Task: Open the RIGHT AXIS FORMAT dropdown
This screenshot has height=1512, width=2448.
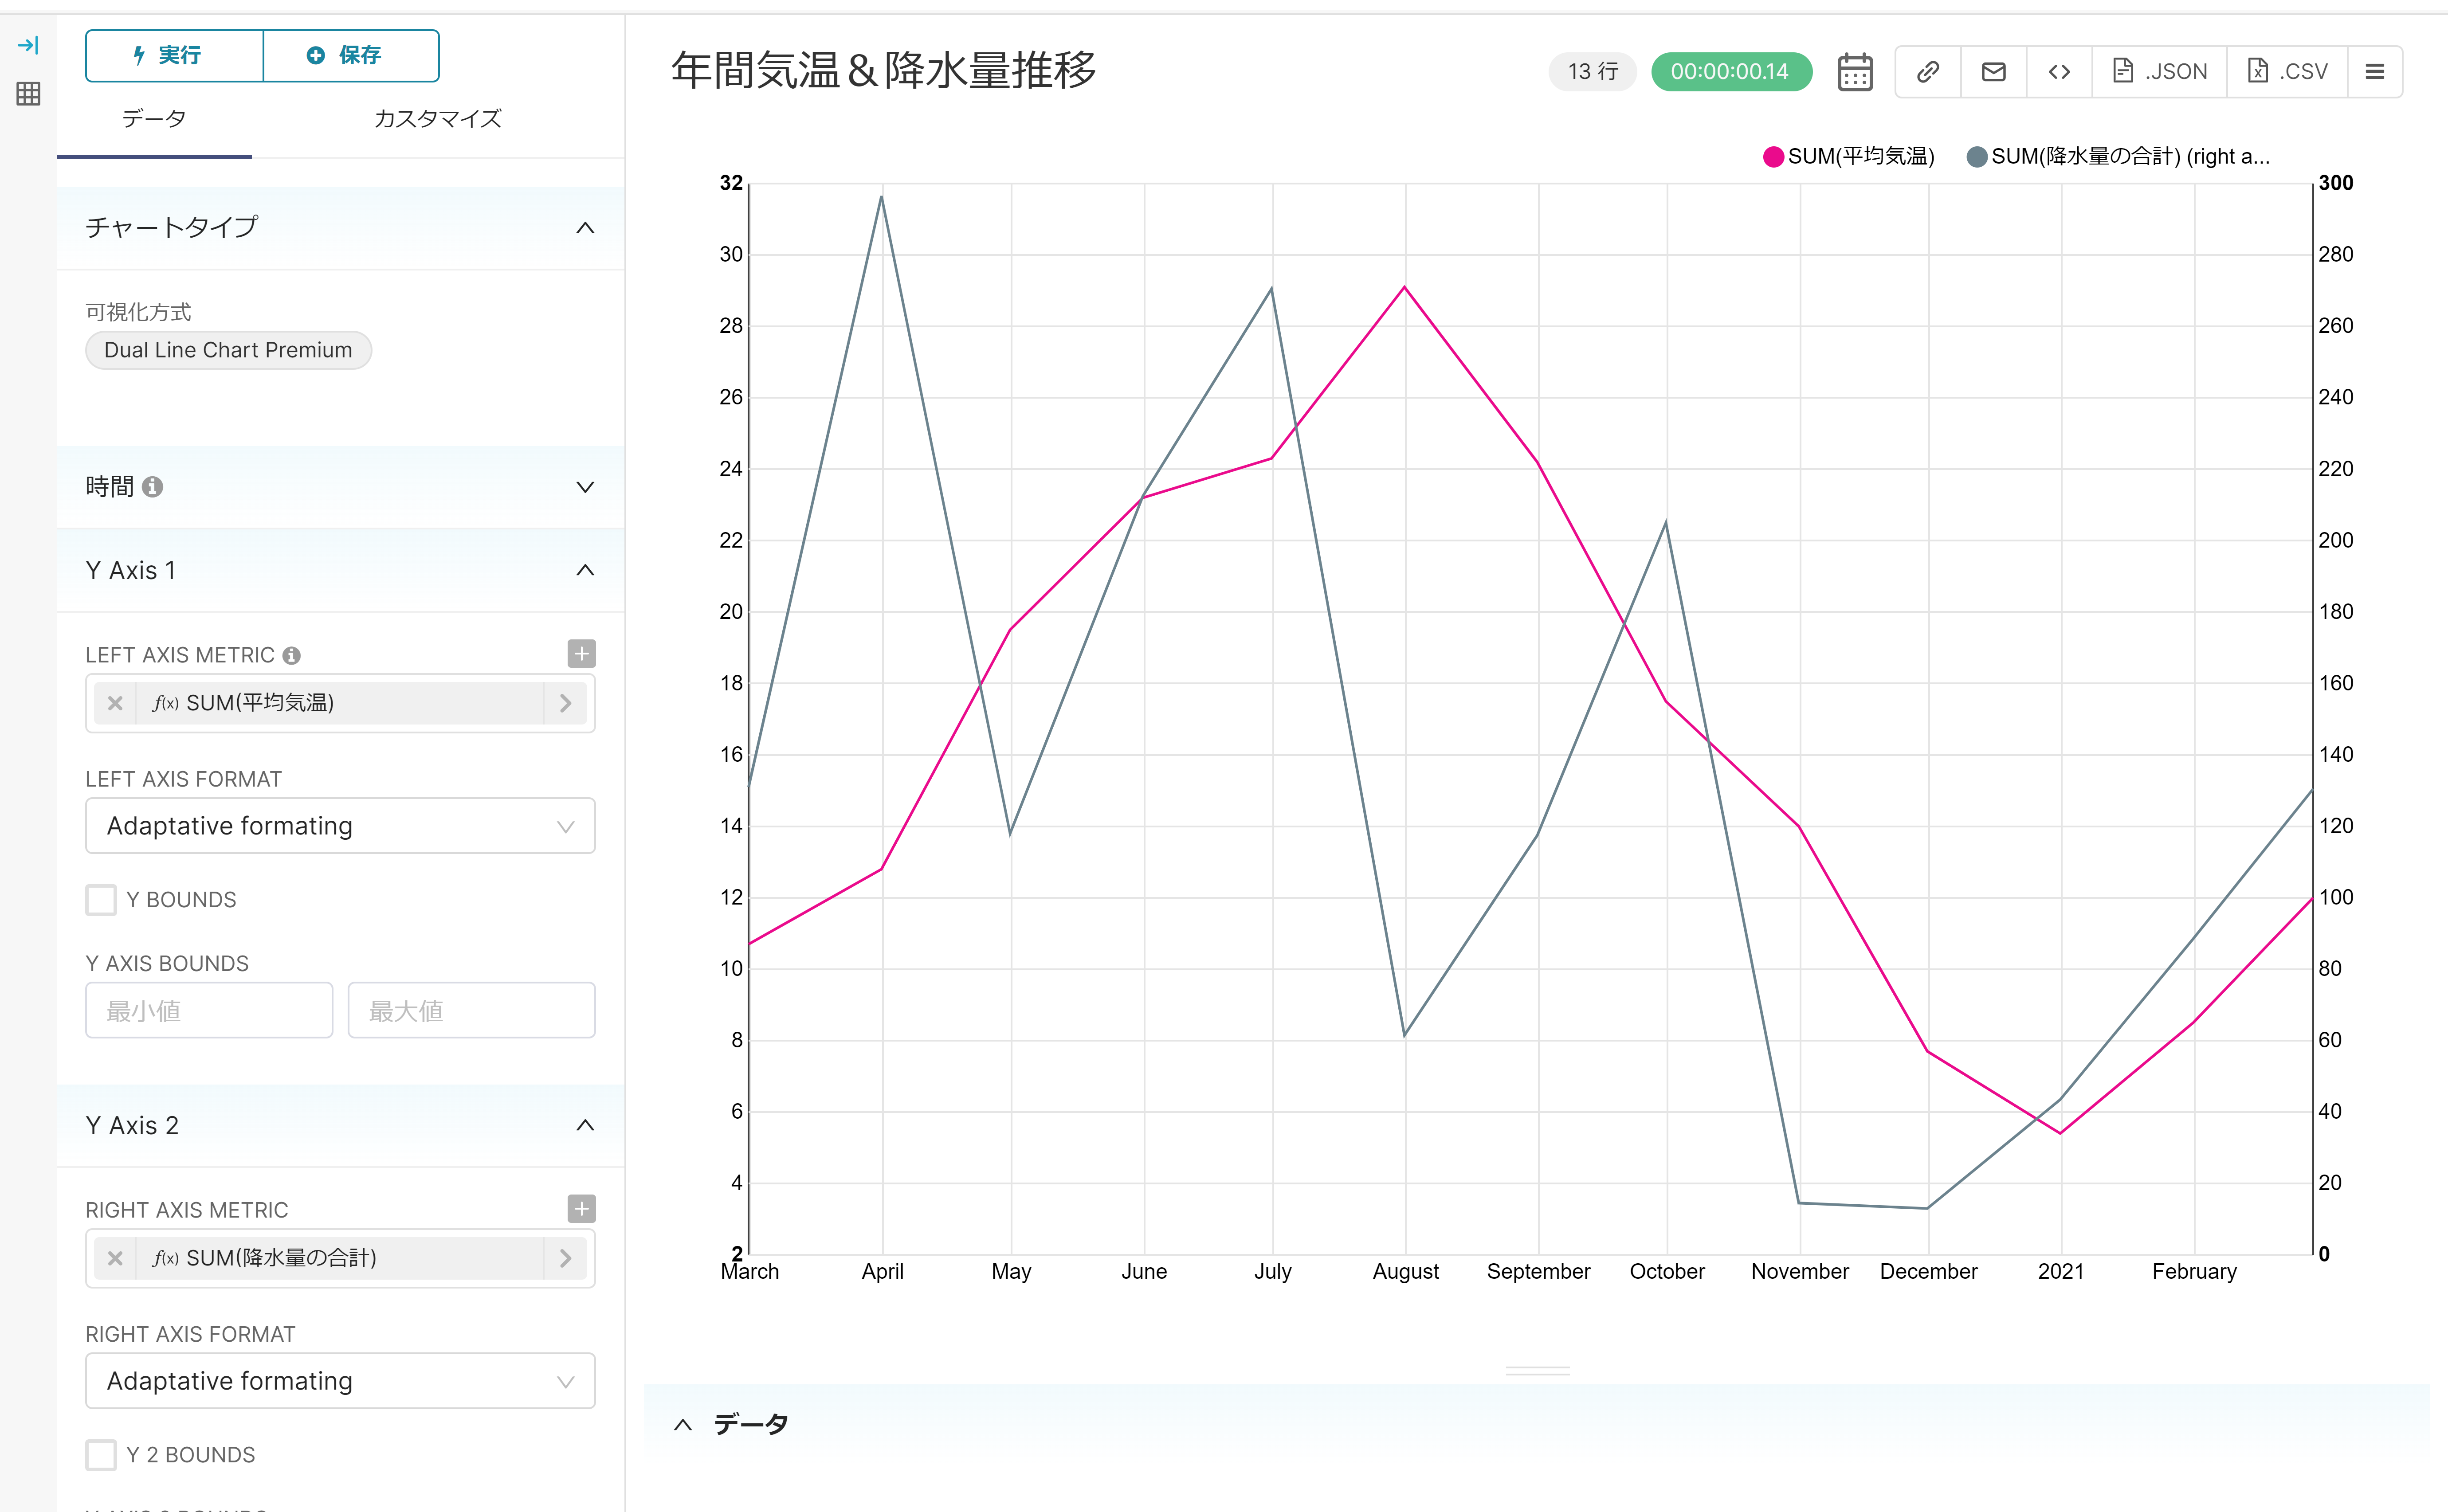Action: pyautogui.click(x=341, y=1381)
